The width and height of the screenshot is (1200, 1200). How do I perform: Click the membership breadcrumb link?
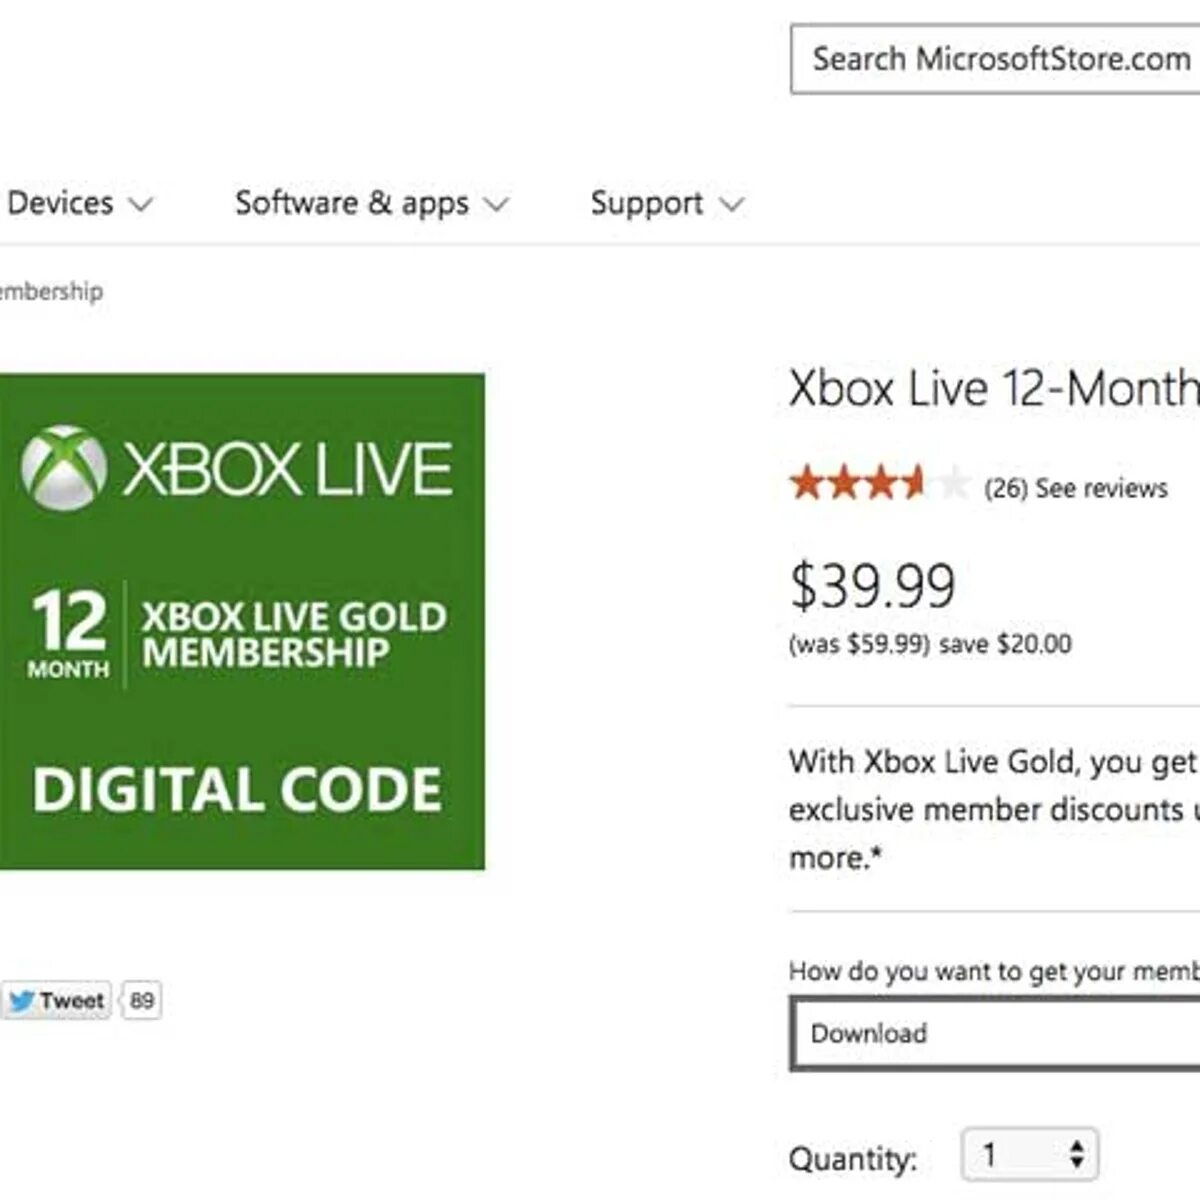50,291
